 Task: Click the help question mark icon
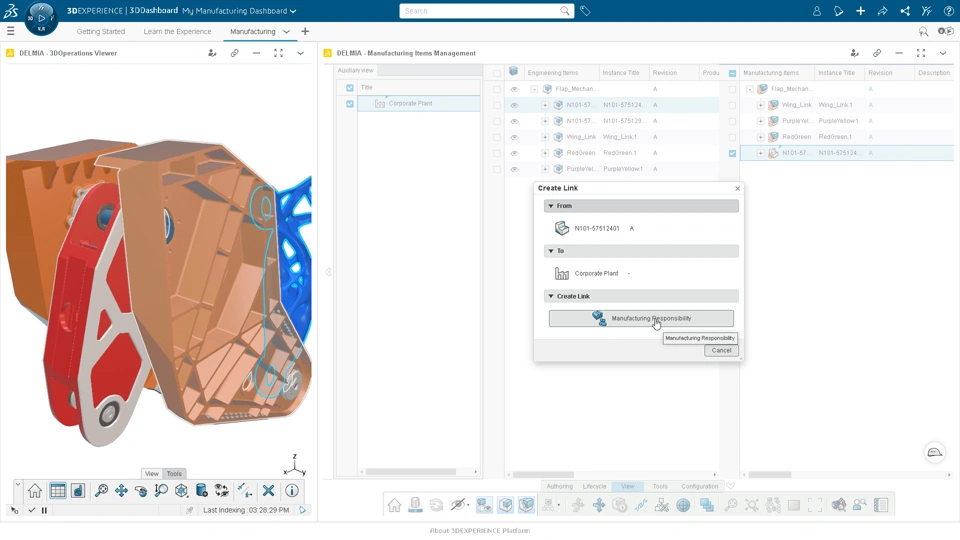pos(948,11)
